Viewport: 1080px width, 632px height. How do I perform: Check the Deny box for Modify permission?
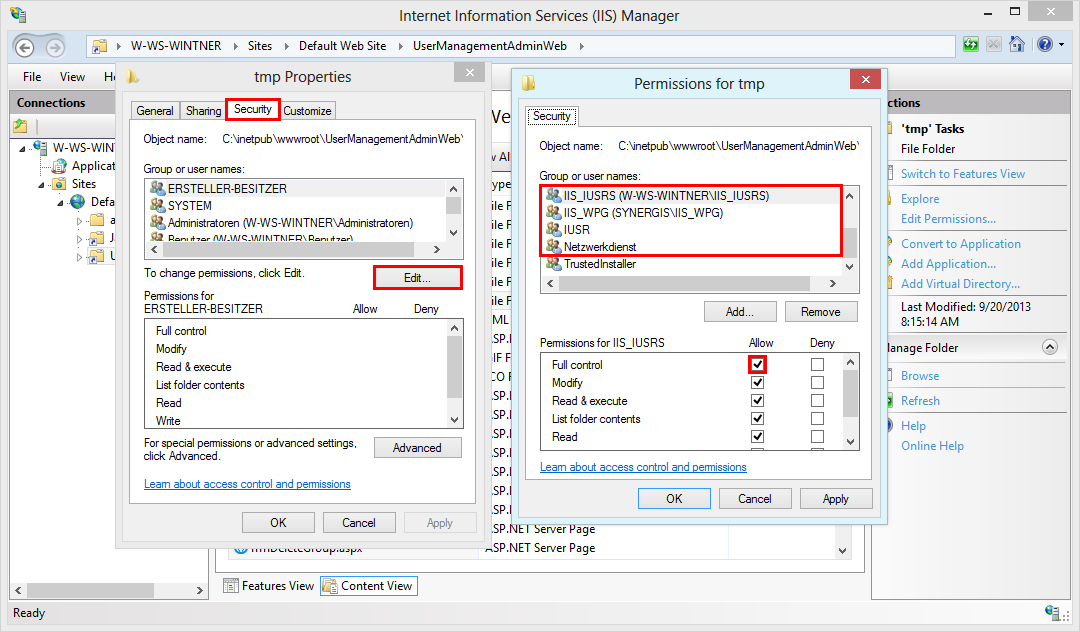[x=818, y=382]
